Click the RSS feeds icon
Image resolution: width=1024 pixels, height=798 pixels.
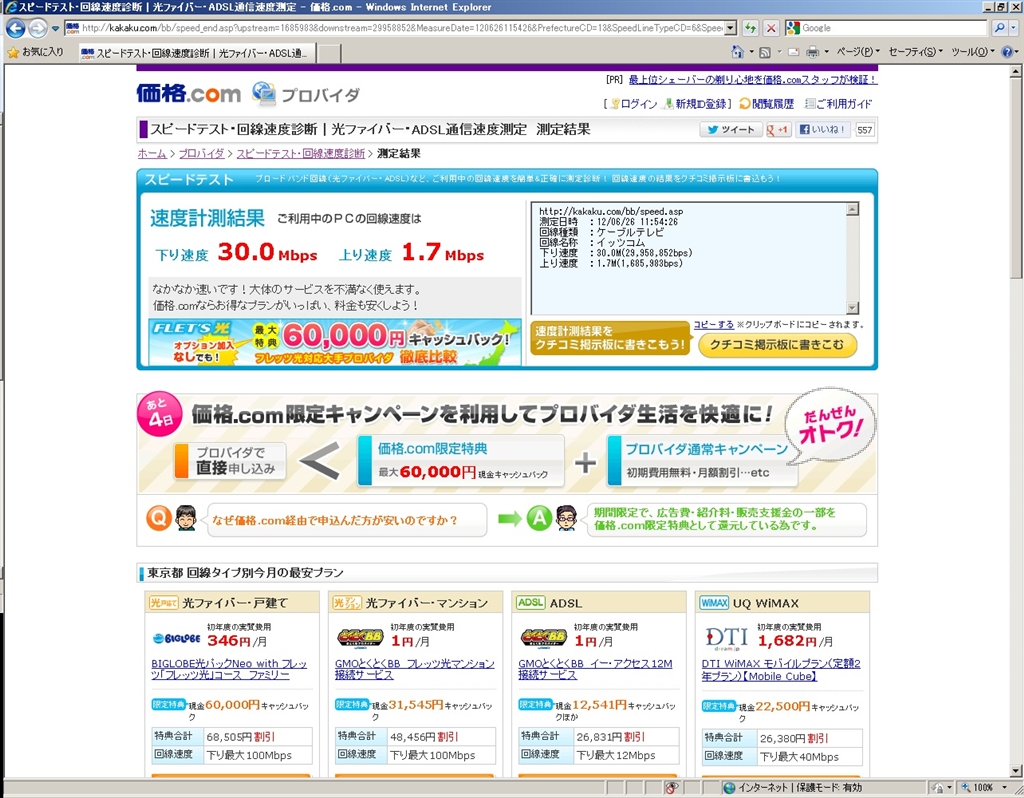[x=765, y=52]
